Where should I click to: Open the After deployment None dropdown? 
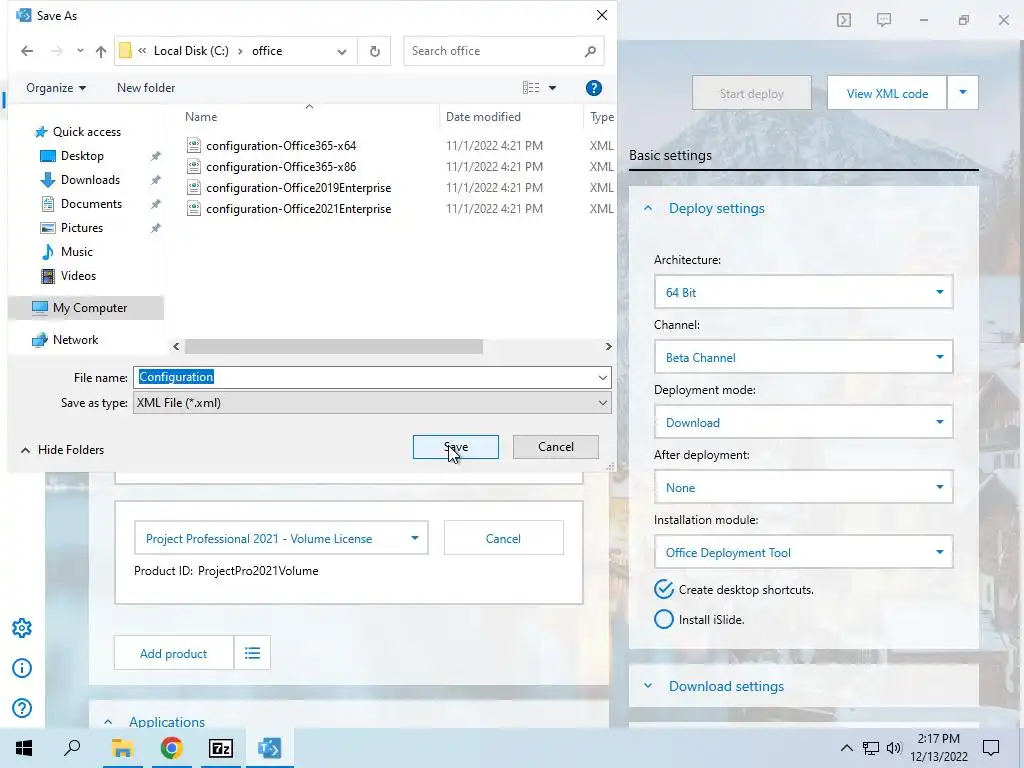tap(803, 487)
